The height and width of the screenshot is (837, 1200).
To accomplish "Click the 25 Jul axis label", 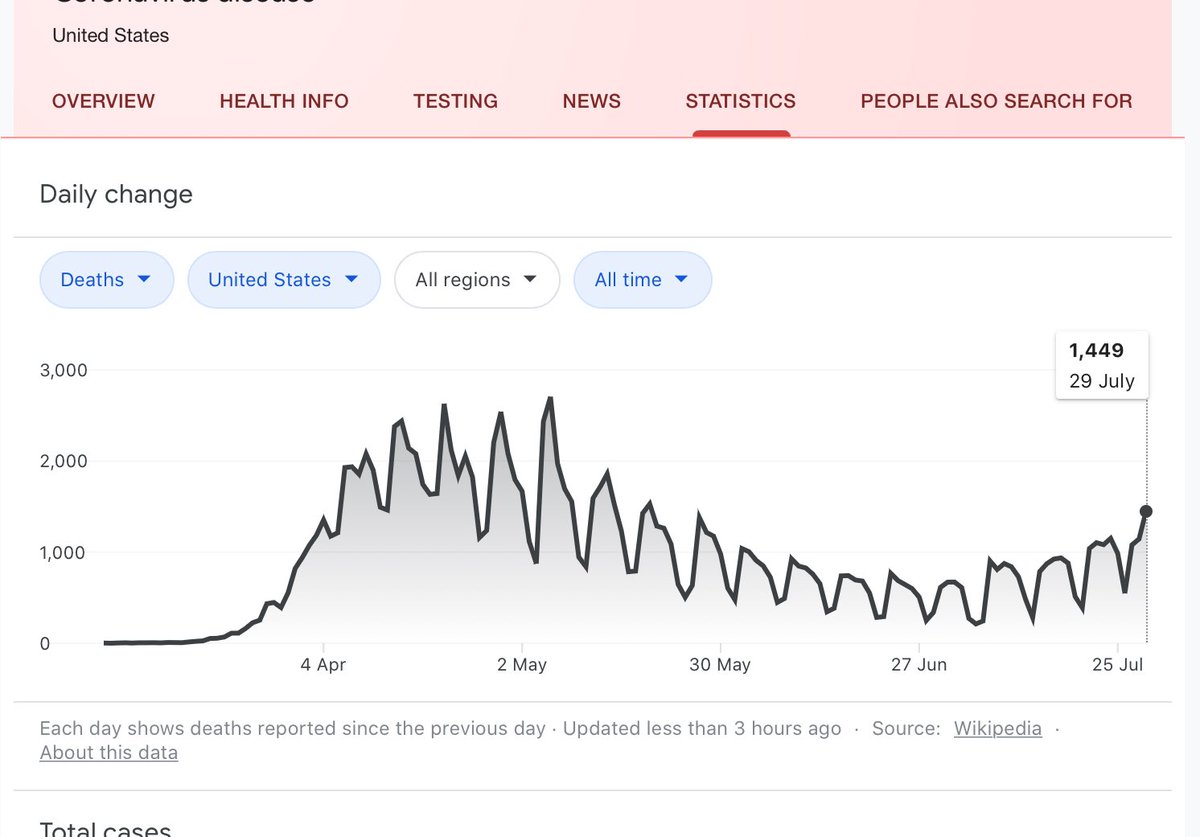I will [x=1117, y=664].
